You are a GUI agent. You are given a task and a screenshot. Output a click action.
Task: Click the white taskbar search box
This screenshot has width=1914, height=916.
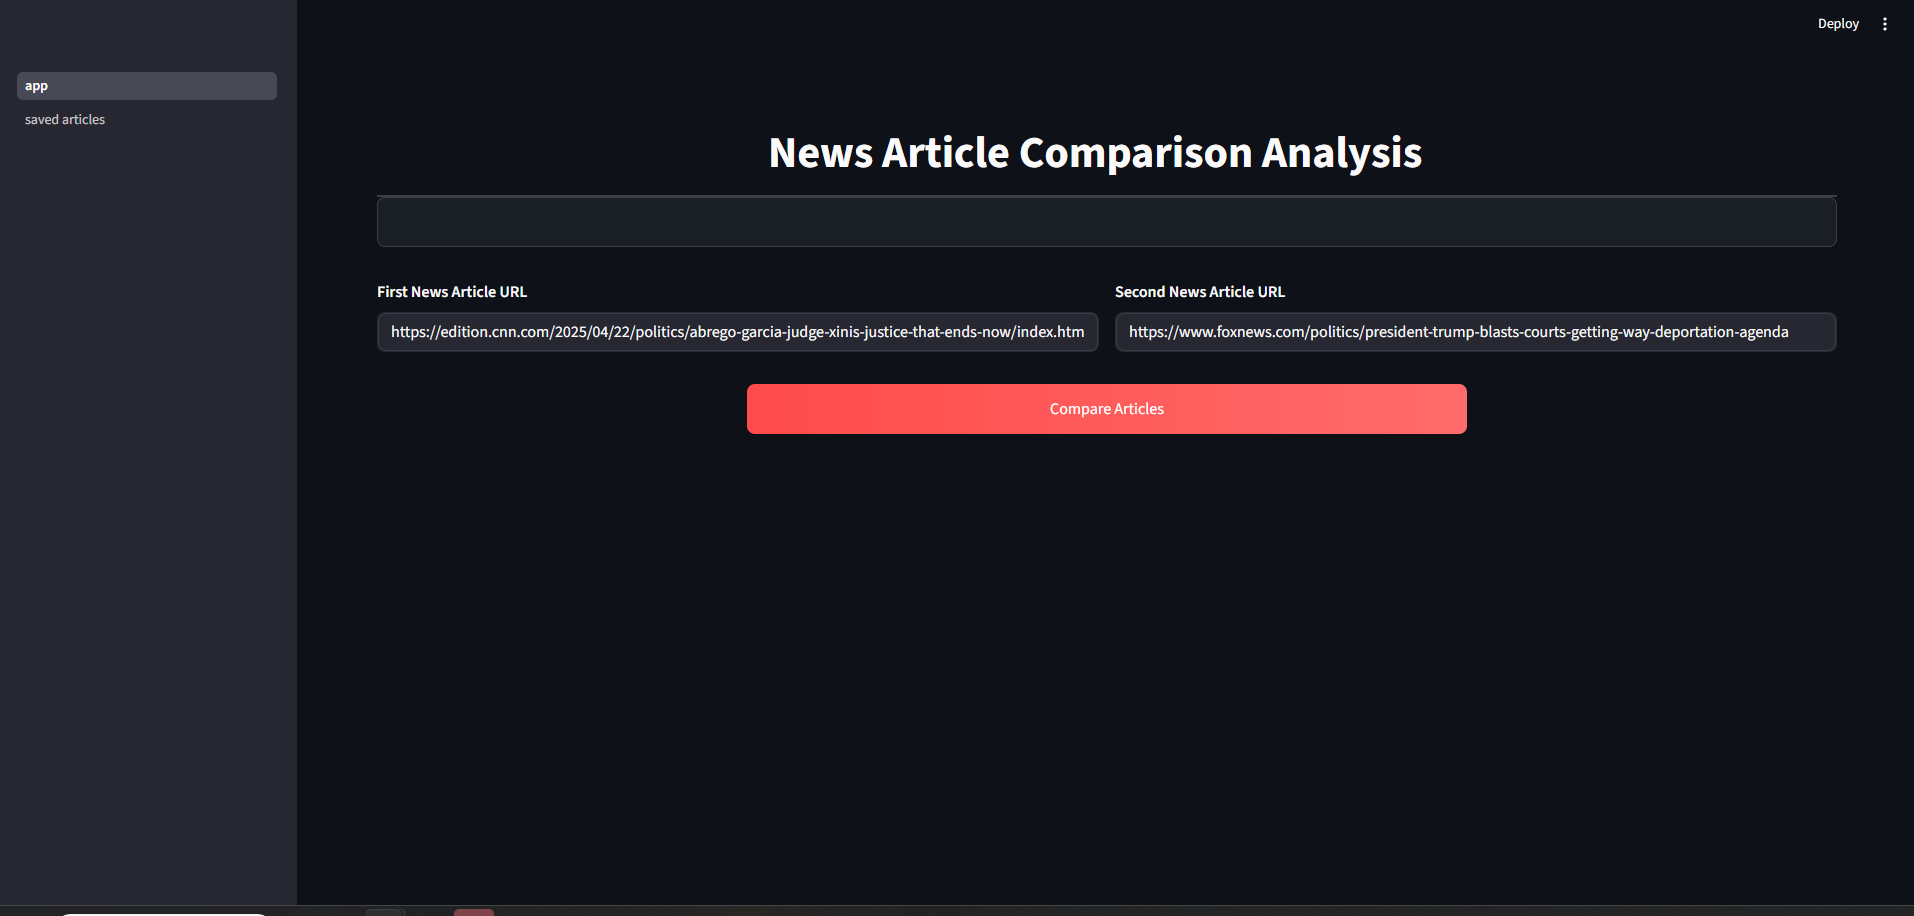[163, 913]
